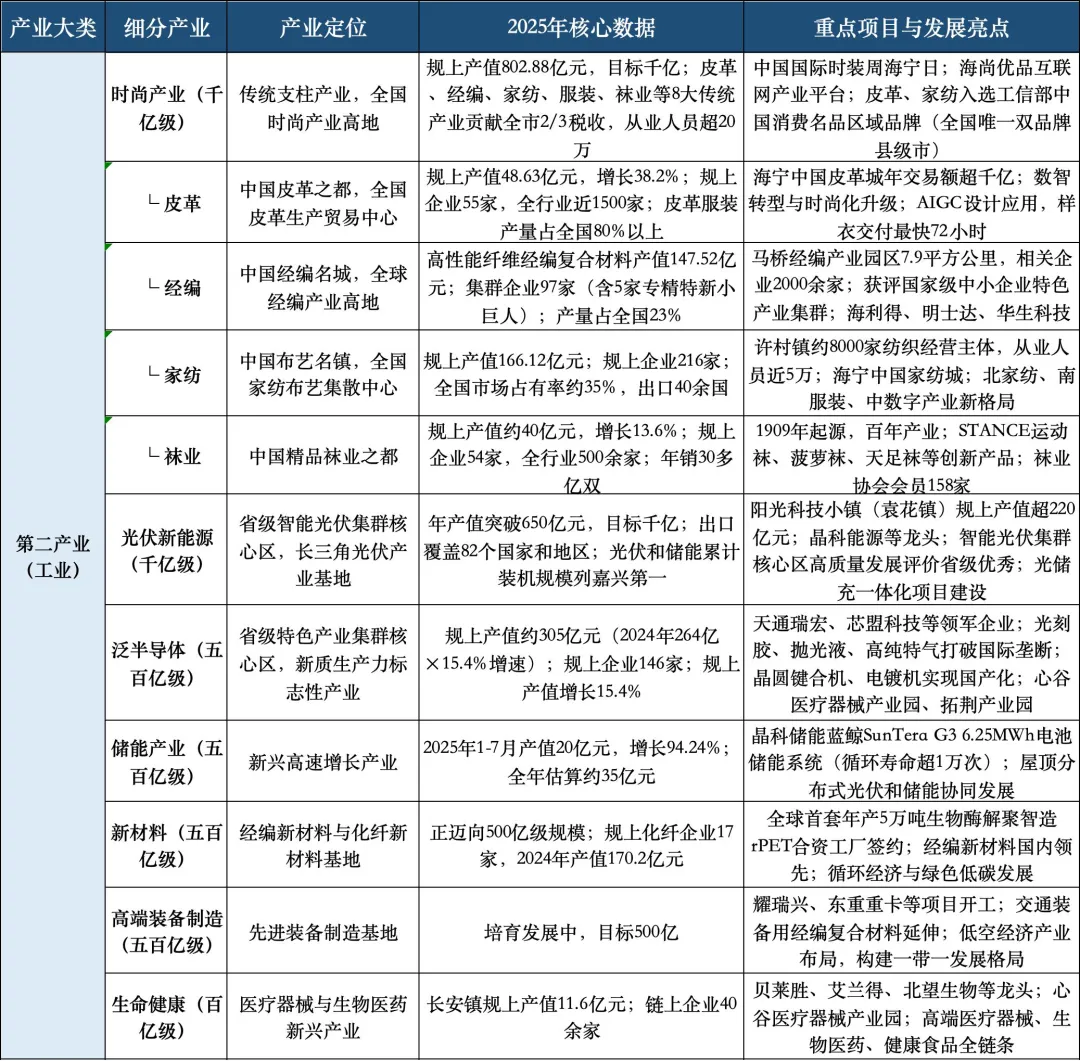Select highlights cell 马桥经编产业园区7.9平方公里

911,287
